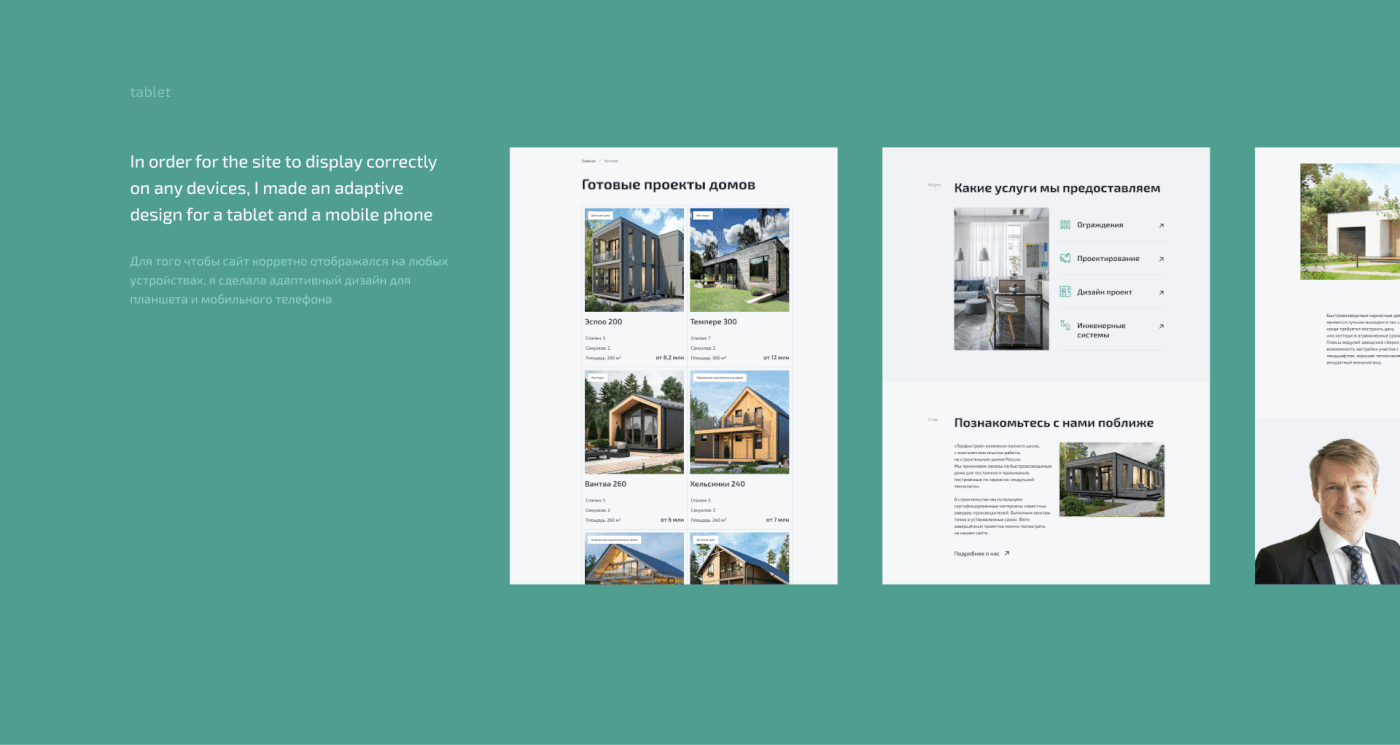
Task: Click the arrow icon after Подробнее о нас
Action: (1007, 553)
